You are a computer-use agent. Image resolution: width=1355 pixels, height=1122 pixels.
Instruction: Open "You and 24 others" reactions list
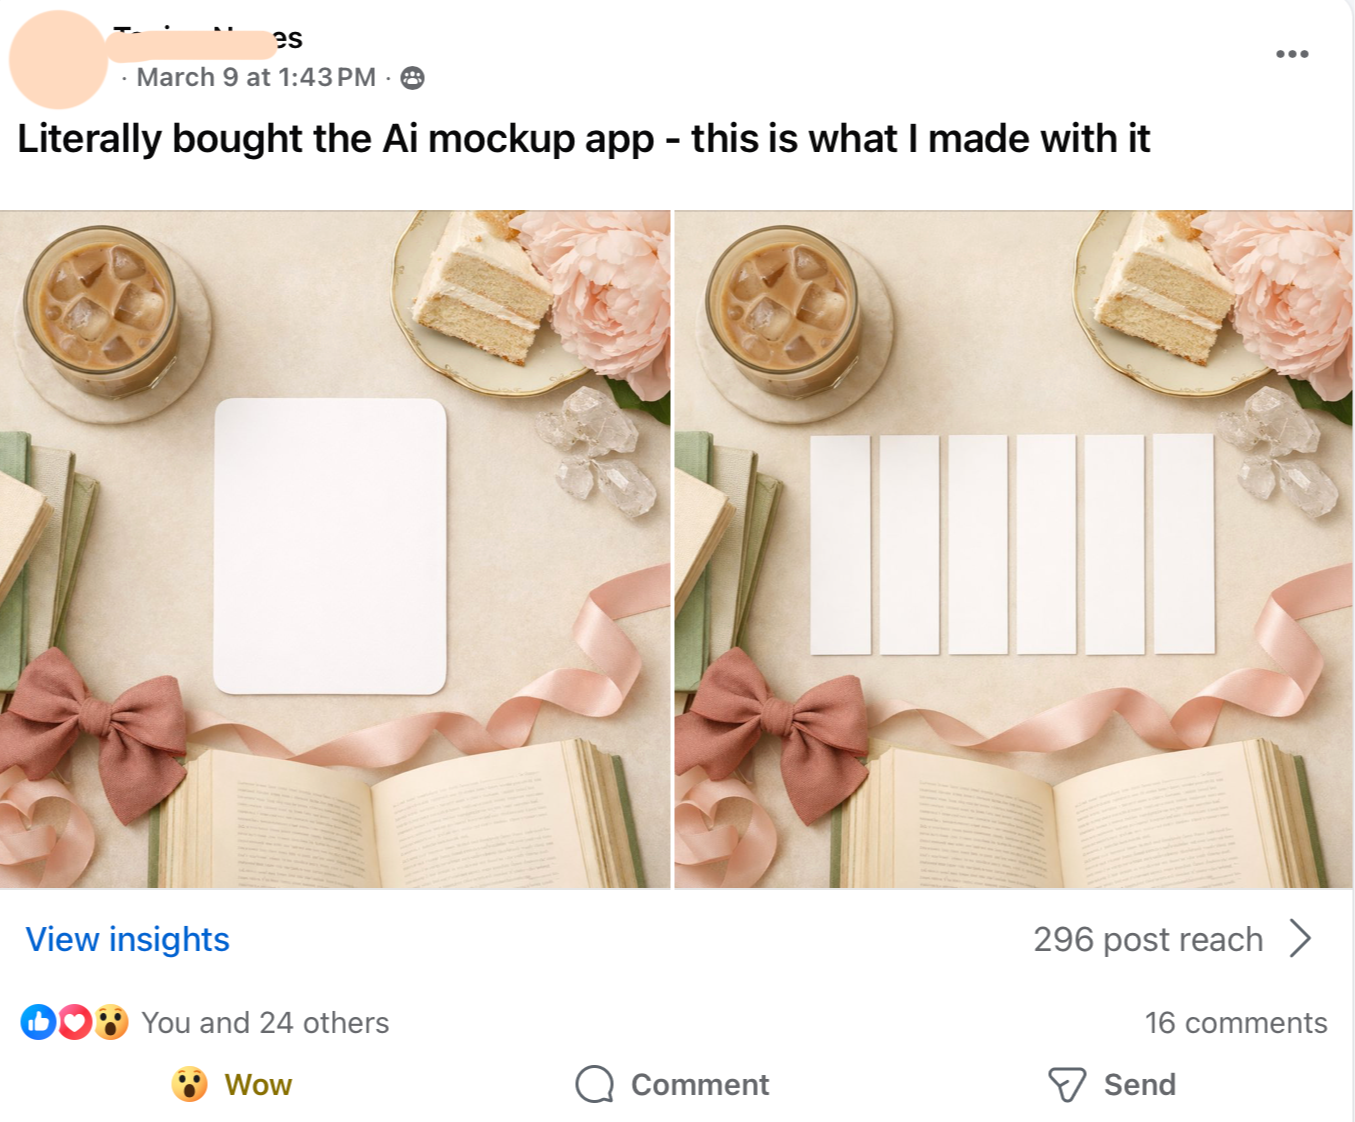tap(265, 1022)
